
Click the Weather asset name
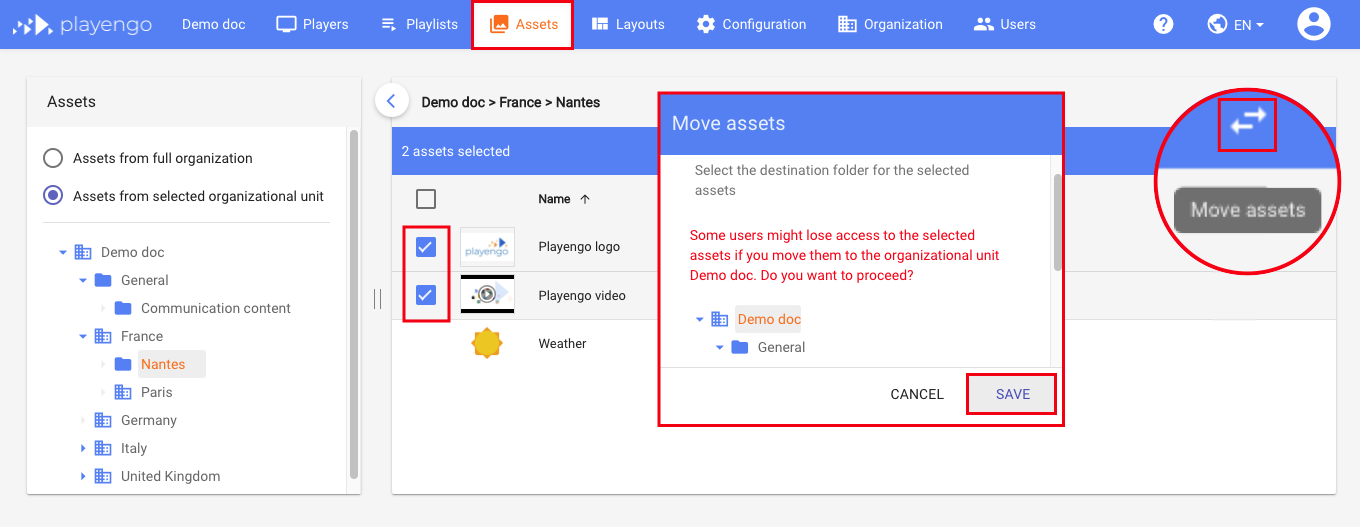pyautogui.click(x=562, y=343)
